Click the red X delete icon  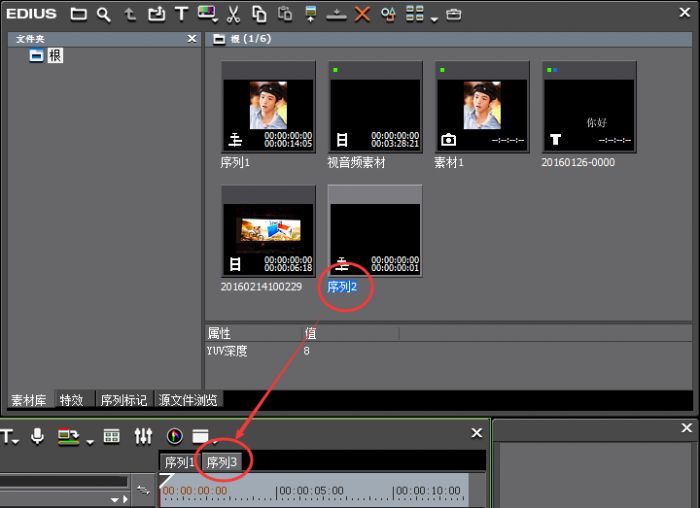362,14
